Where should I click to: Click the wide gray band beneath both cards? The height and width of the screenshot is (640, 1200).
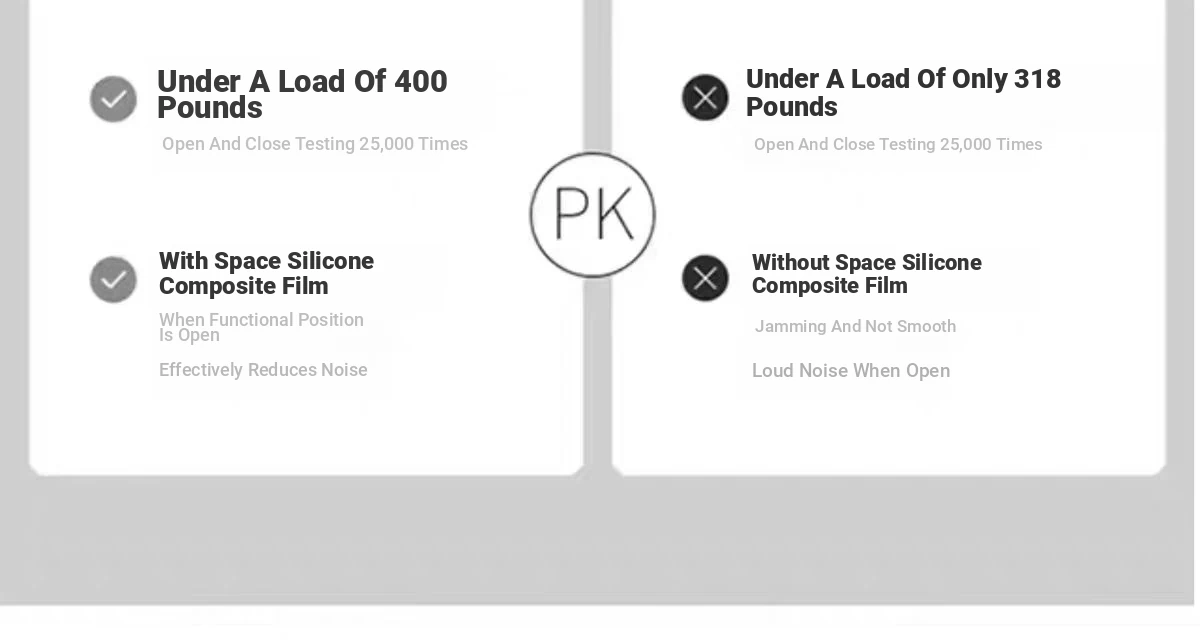click(x=600, y=540)
